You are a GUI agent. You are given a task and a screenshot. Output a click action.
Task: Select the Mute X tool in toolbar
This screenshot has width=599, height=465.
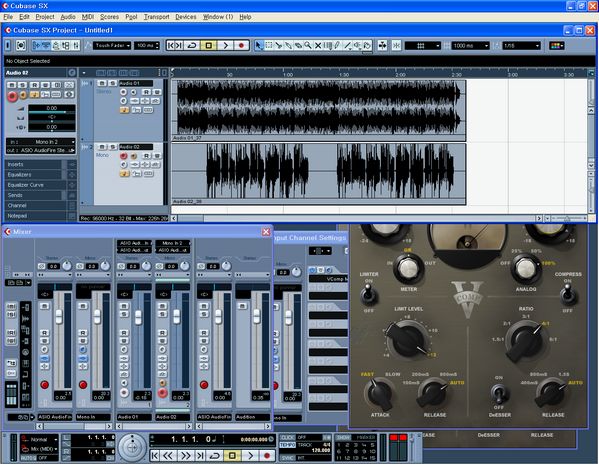pyautogui.click(x=318, y=45)
